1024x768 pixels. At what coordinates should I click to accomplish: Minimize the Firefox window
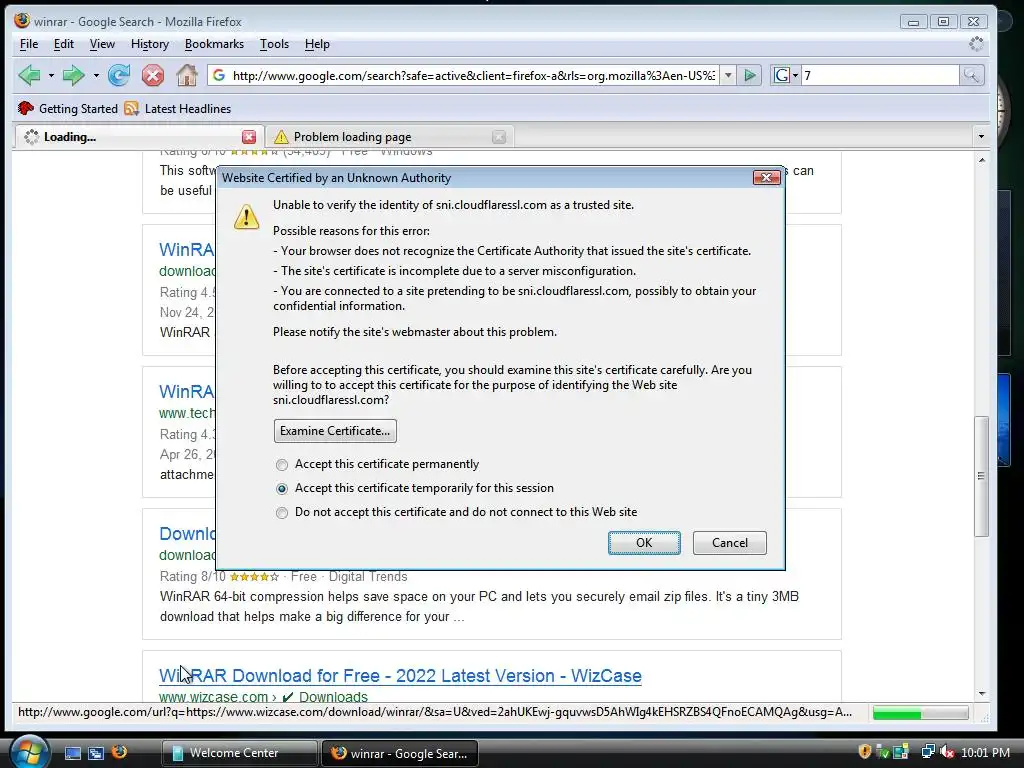[913, 22]
